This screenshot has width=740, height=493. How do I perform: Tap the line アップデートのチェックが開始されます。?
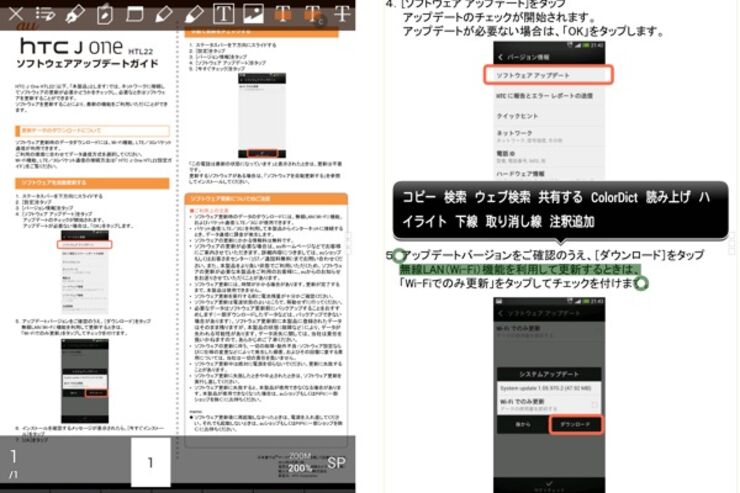(x=499, y=17)
